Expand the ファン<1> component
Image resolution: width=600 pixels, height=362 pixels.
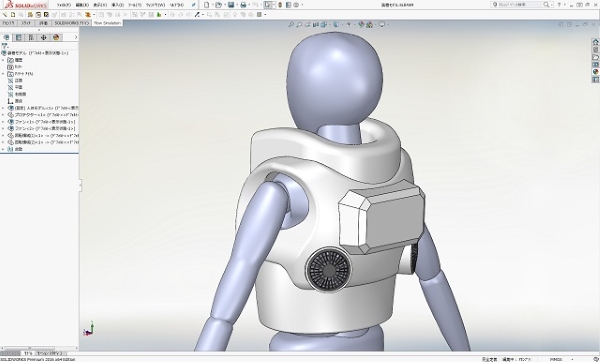point(3,122)
